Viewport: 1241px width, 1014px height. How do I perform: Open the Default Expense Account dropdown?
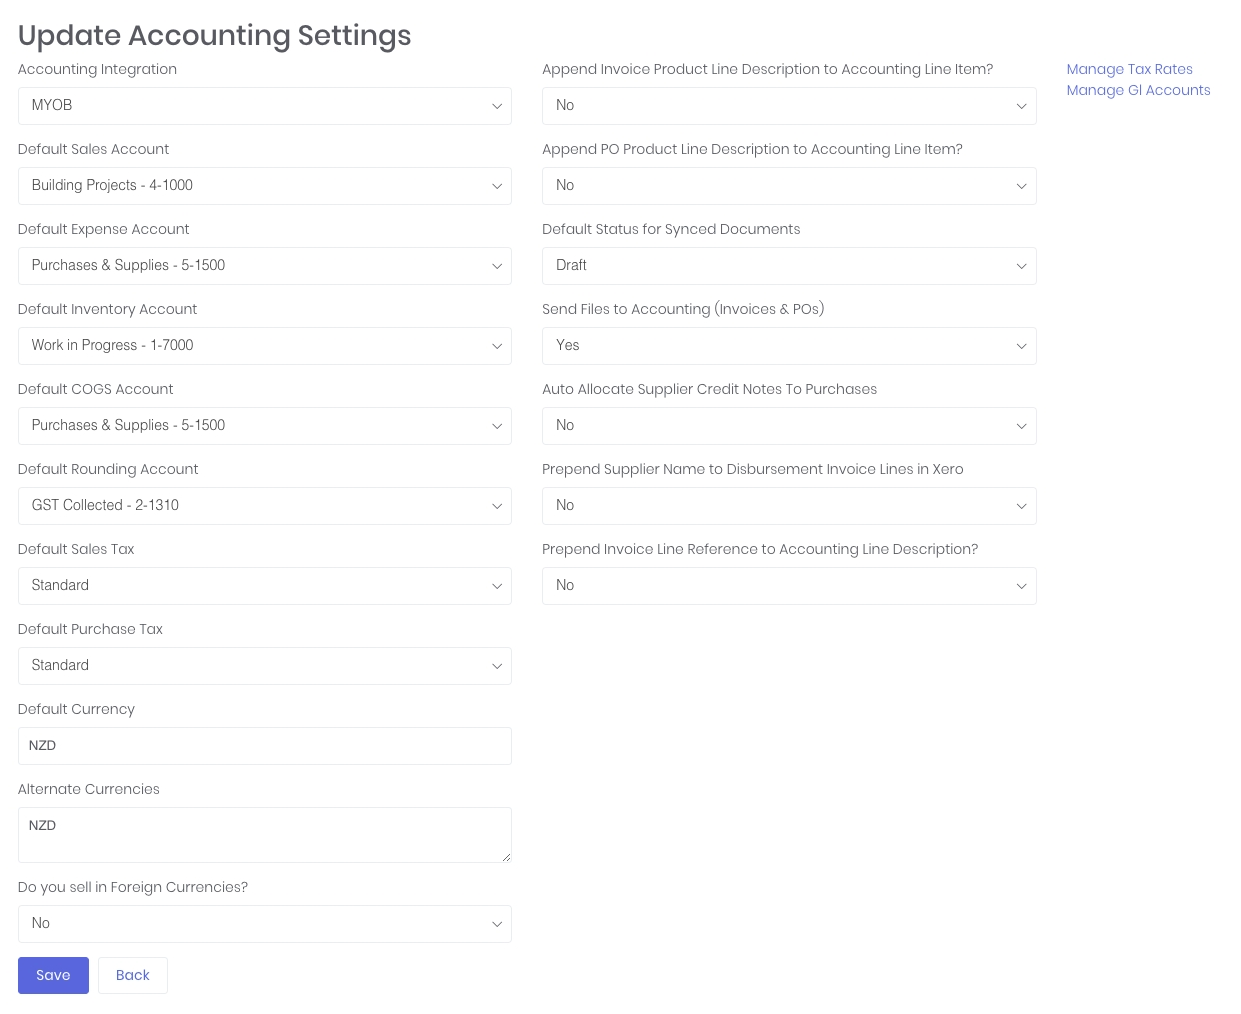coord(264,266)
